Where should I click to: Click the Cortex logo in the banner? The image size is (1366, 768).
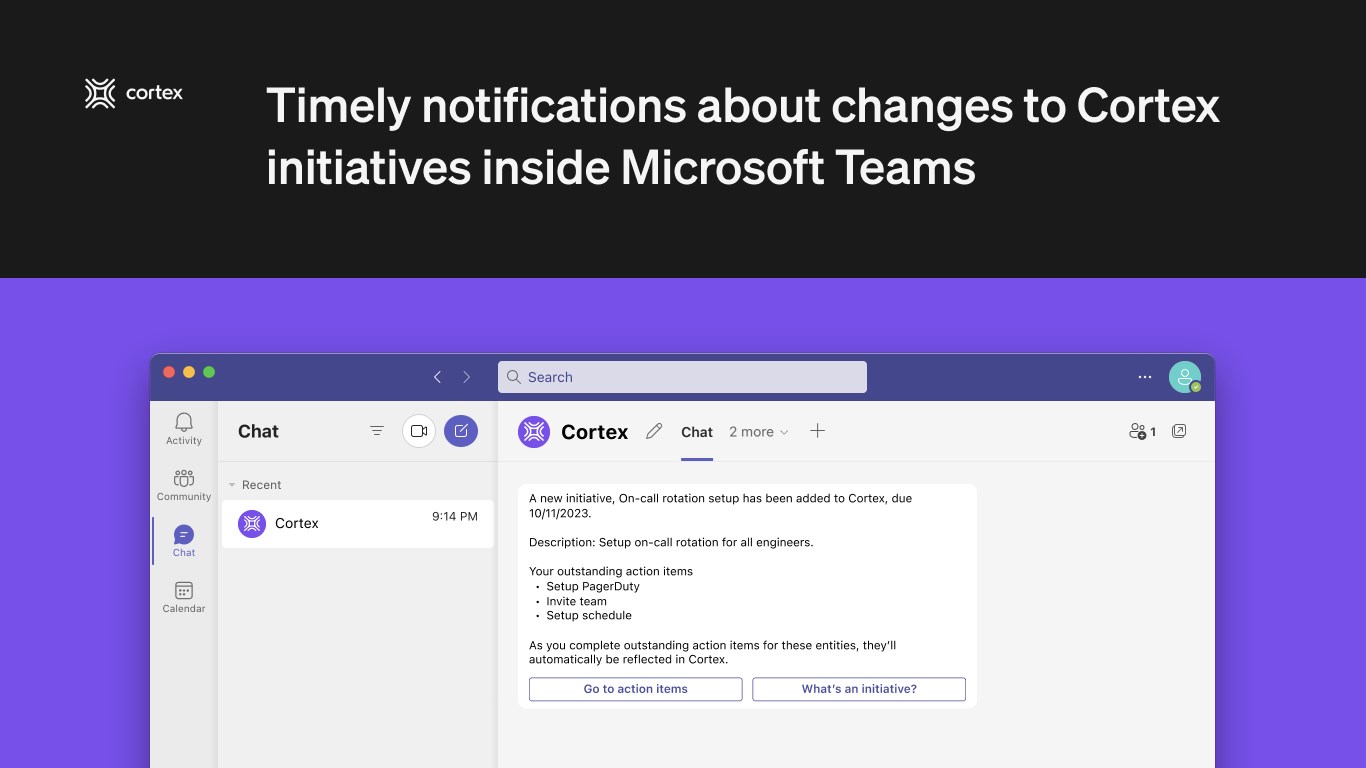(x=134, y=93)
